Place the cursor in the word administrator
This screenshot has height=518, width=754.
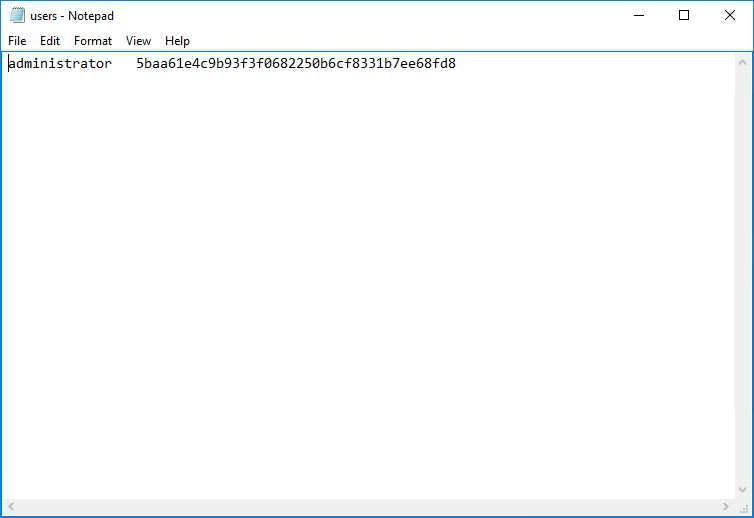point(60,64)
